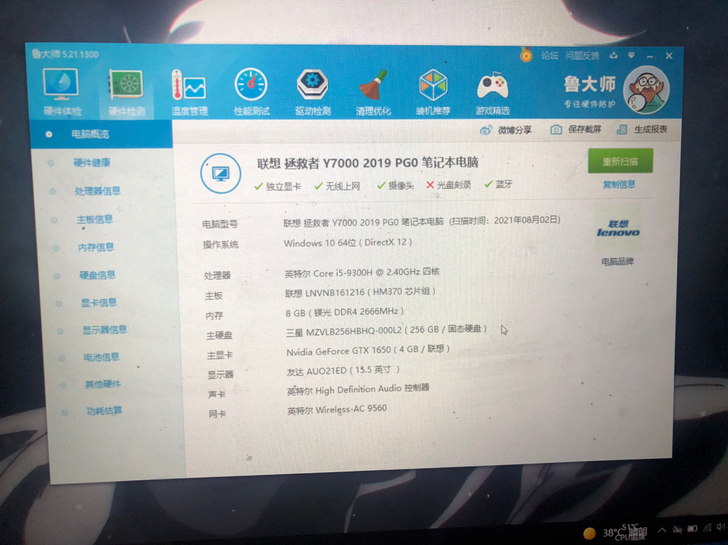Viewport: 728px width, 545px height.
Task: Open the title bar dropdown menu arrow
Action: pyautogui.click(x=631, y=55)
